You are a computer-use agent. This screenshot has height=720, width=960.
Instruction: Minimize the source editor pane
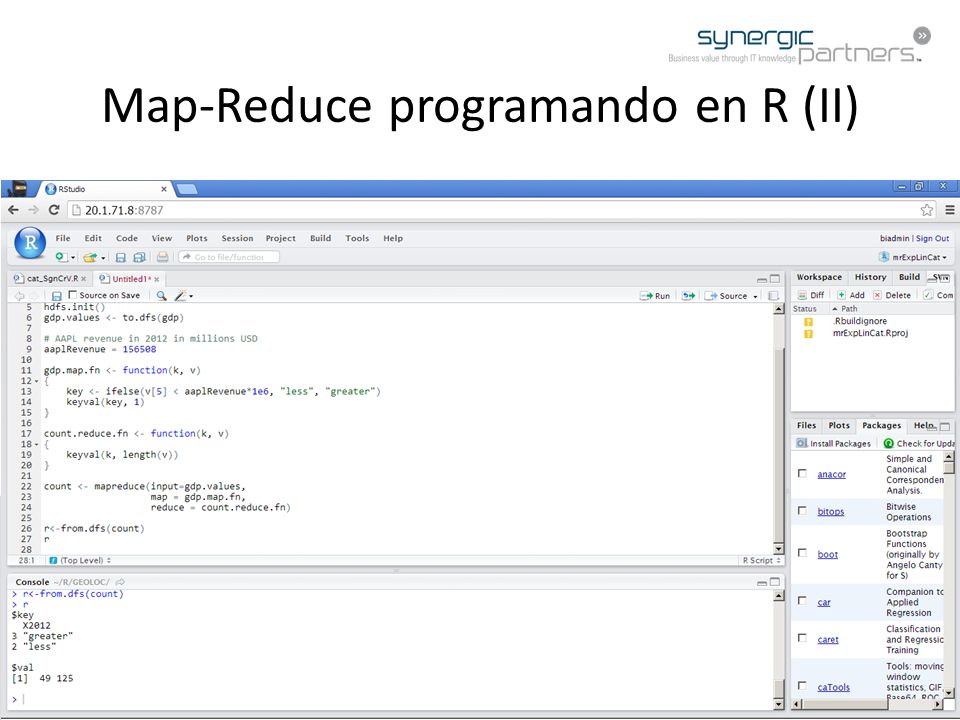(762, 279)
